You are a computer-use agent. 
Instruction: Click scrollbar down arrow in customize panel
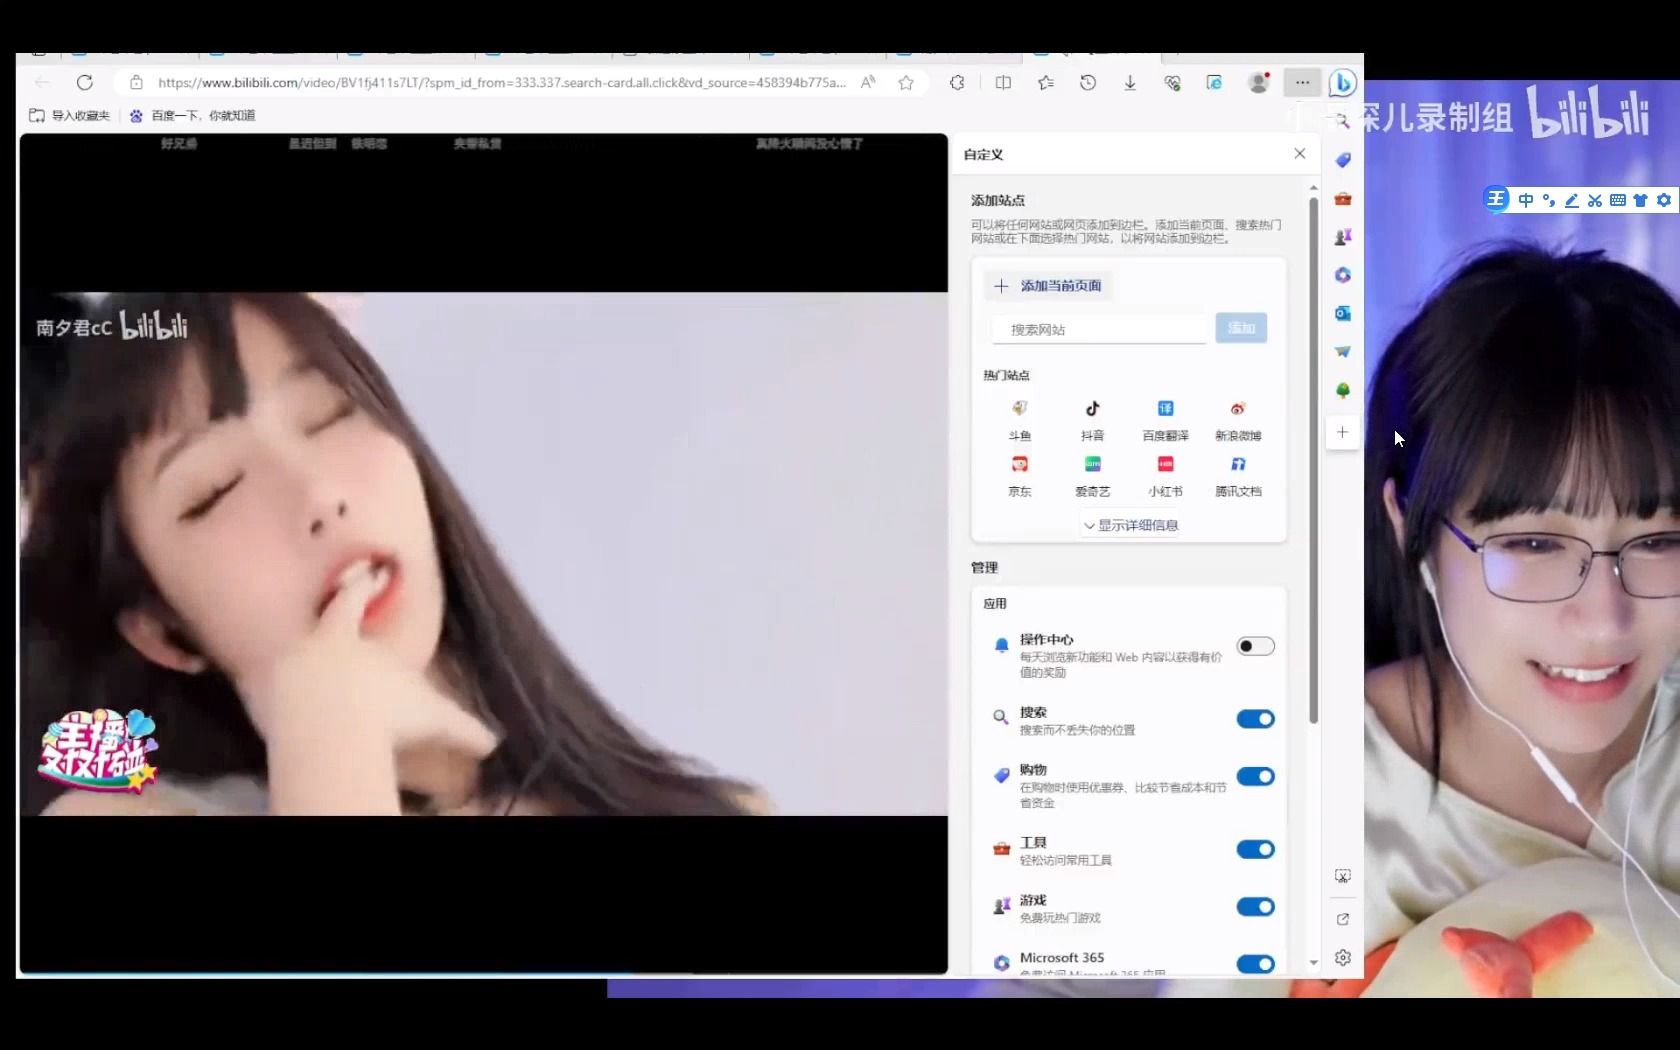point(1313,963)
